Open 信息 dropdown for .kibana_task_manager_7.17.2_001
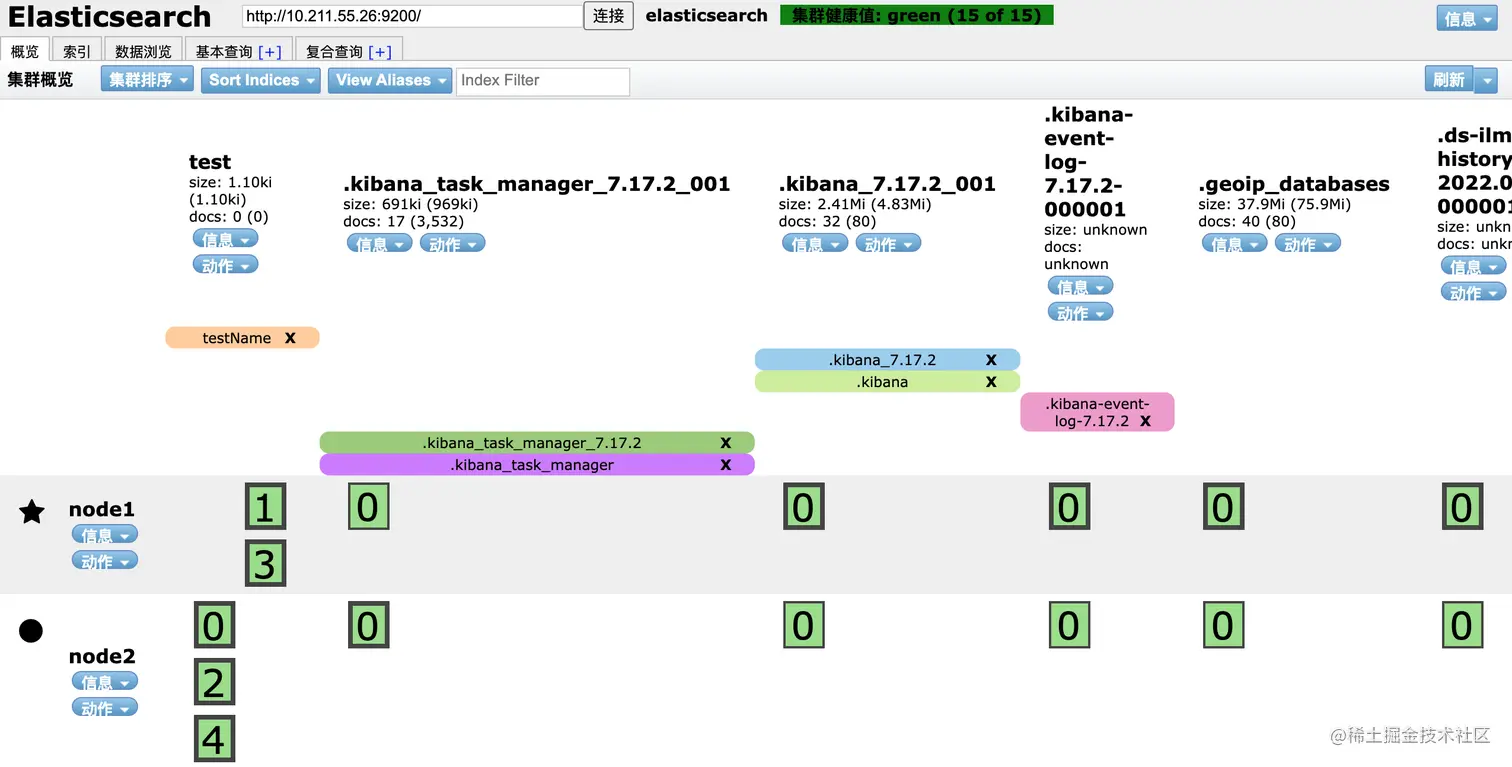This screenshot has width=1512, height=767. click(x=379, y=244)
